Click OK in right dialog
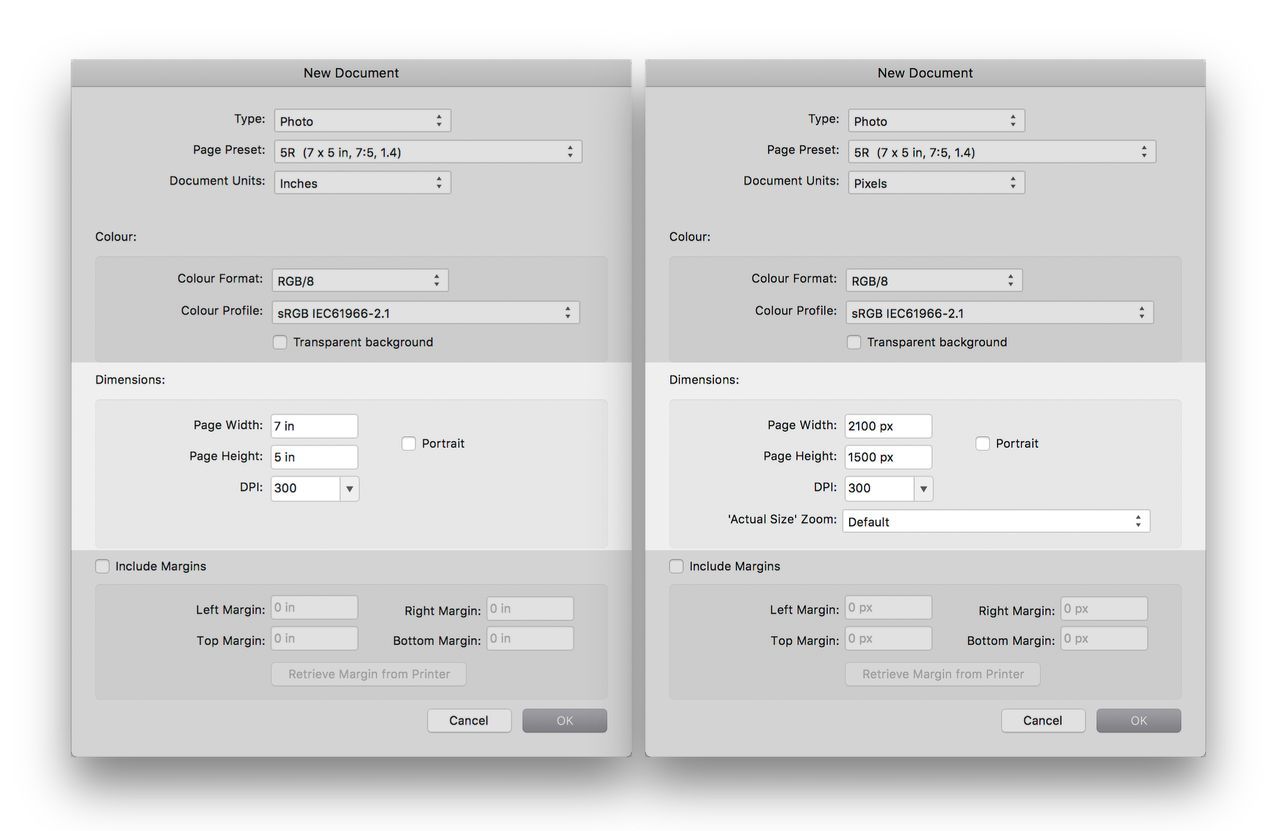The image size is (1280, 831). 1139,720
